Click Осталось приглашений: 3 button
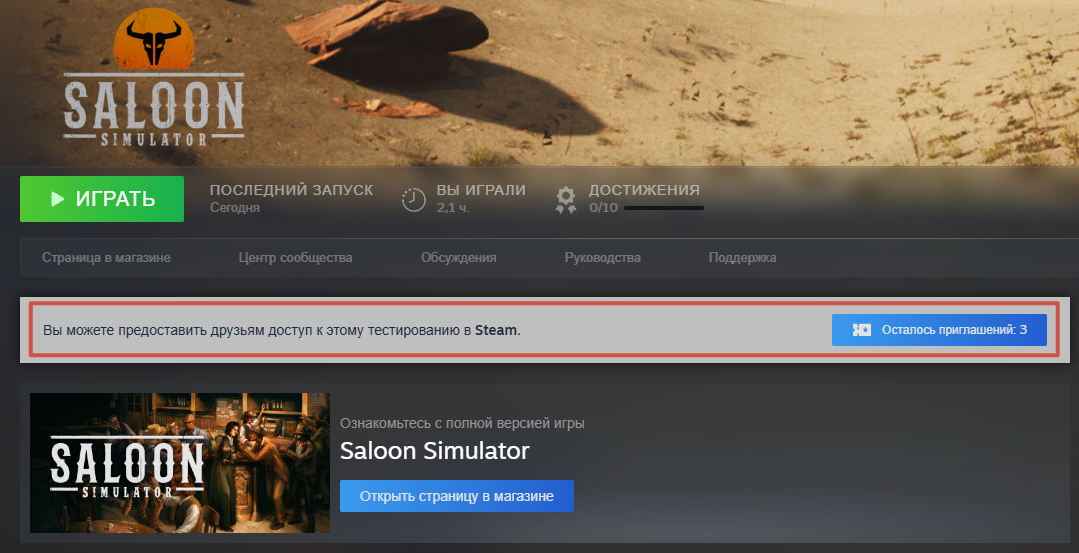1079x553 pixels. point(939,330)
